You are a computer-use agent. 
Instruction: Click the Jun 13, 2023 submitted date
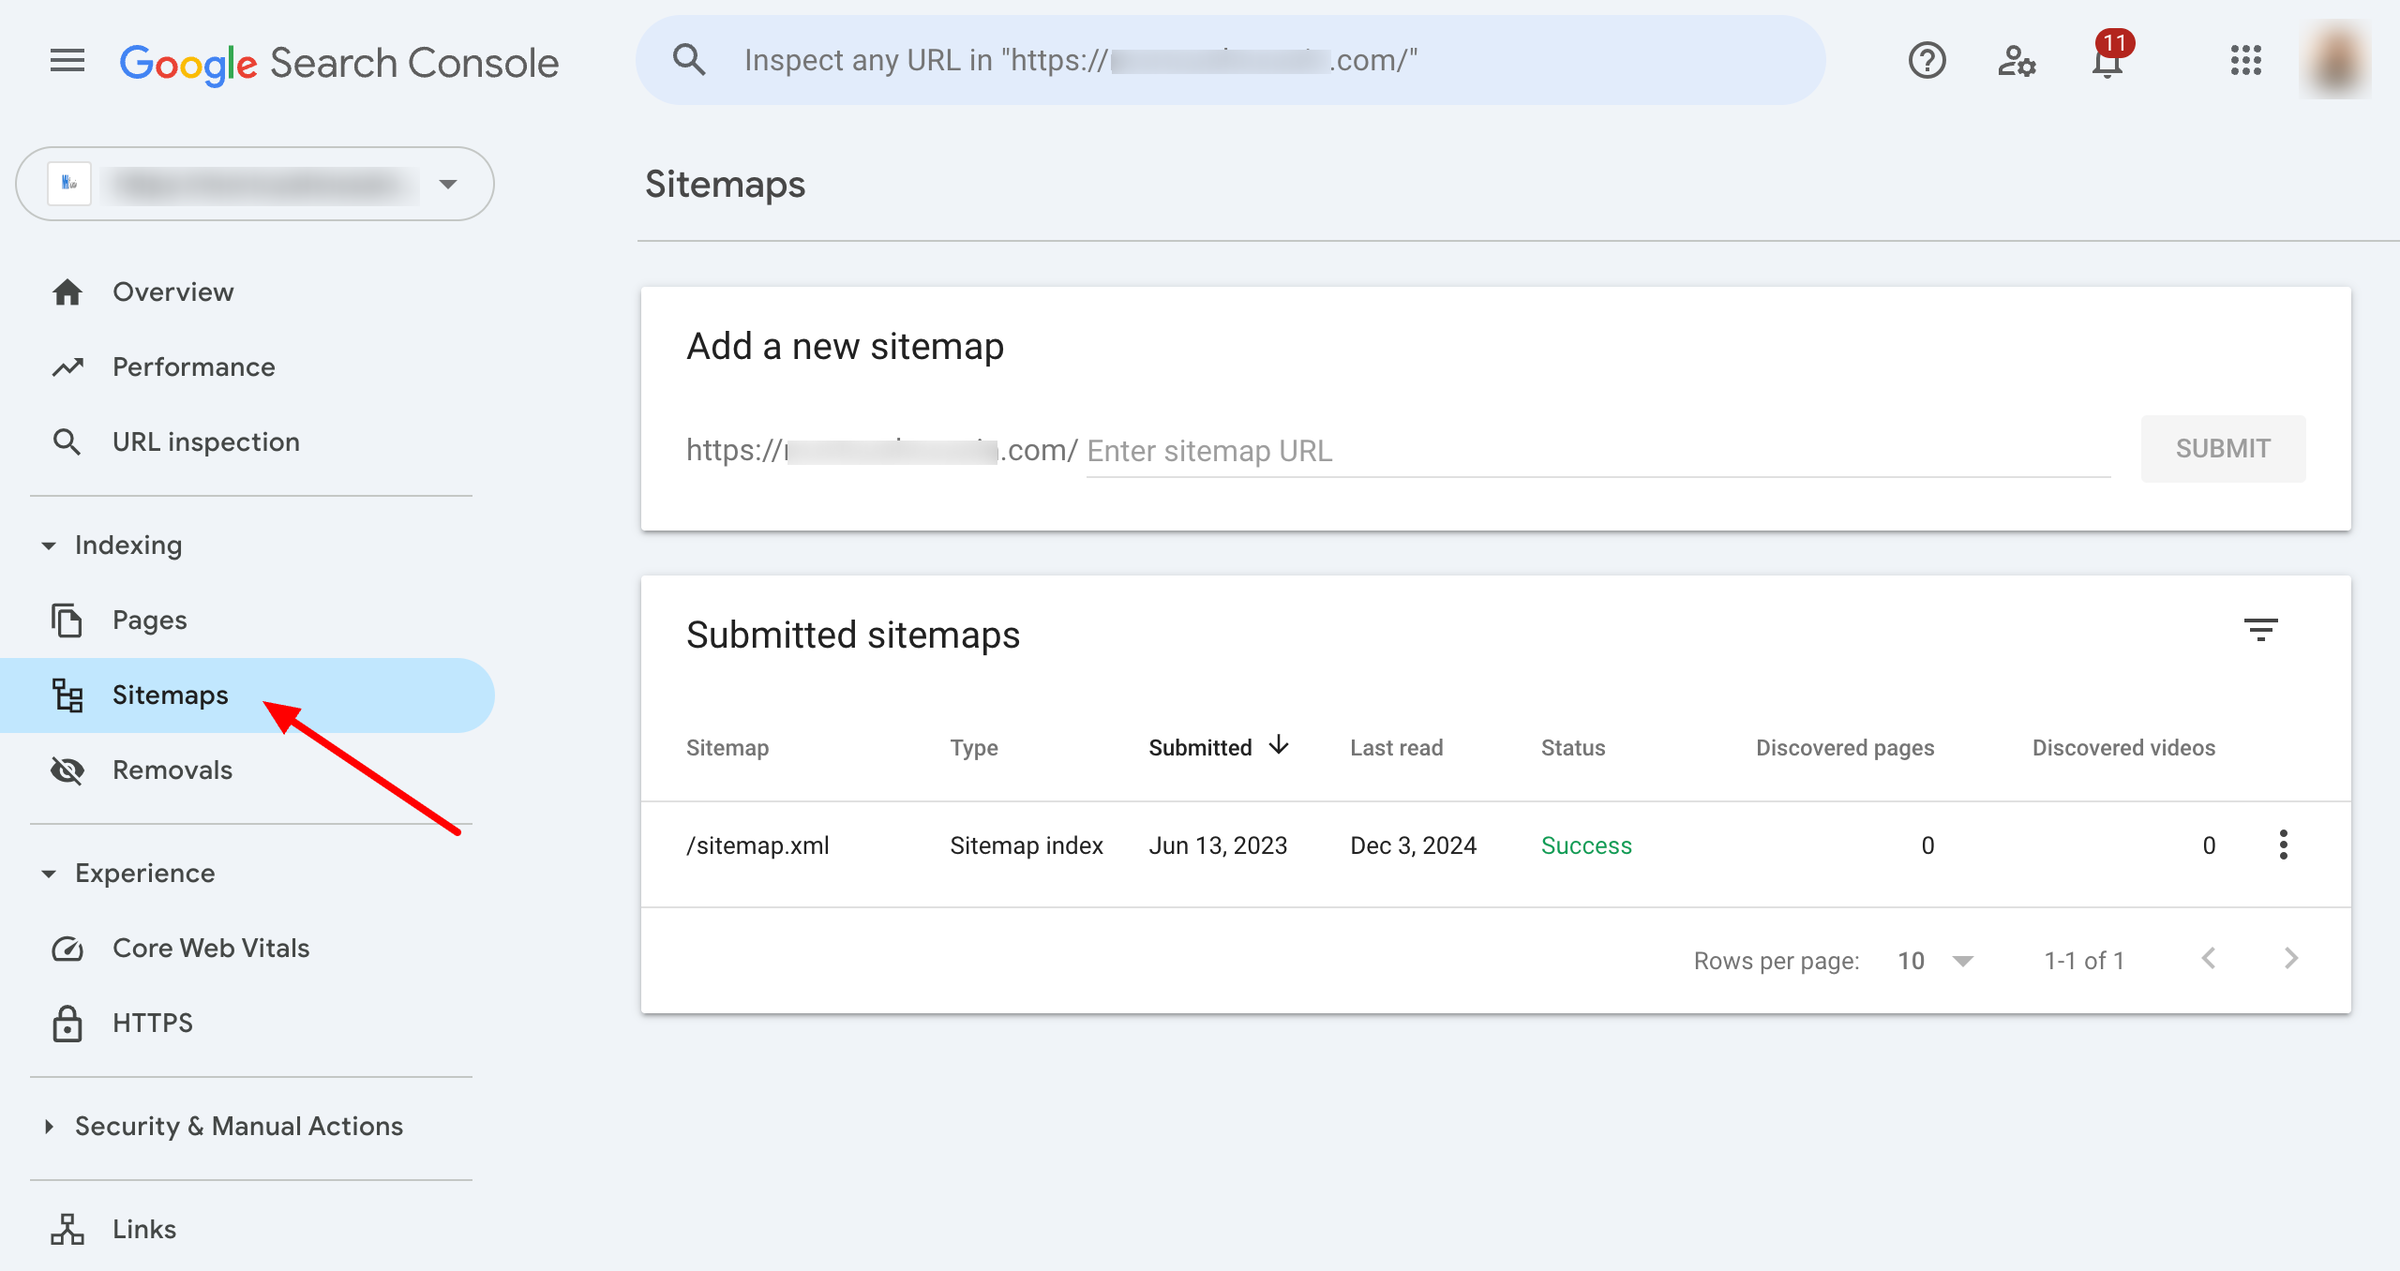(1218, 846)
